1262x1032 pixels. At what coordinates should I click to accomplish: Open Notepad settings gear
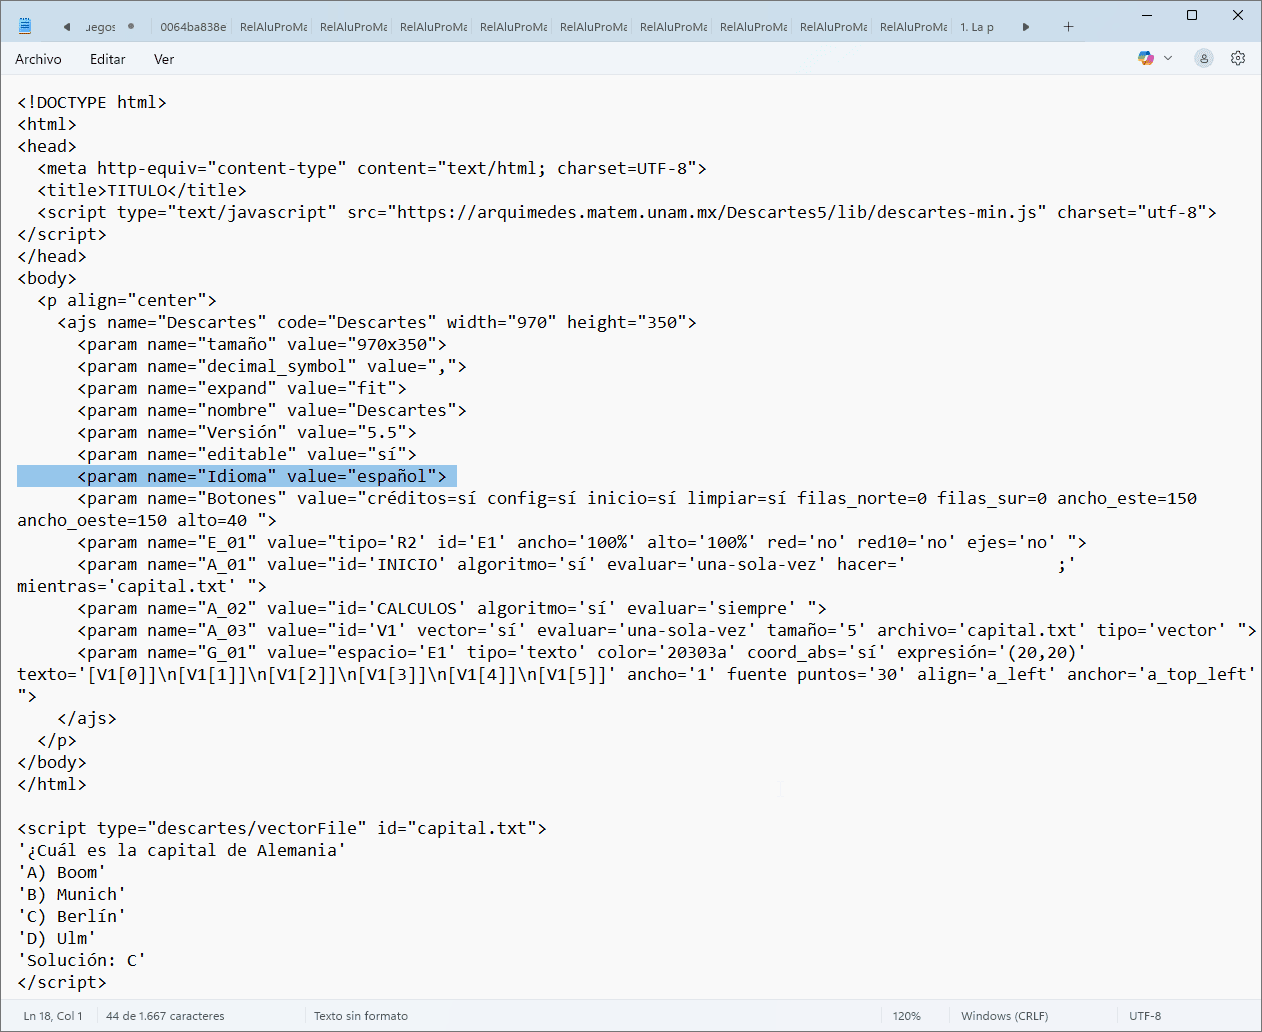point(1238,59)
